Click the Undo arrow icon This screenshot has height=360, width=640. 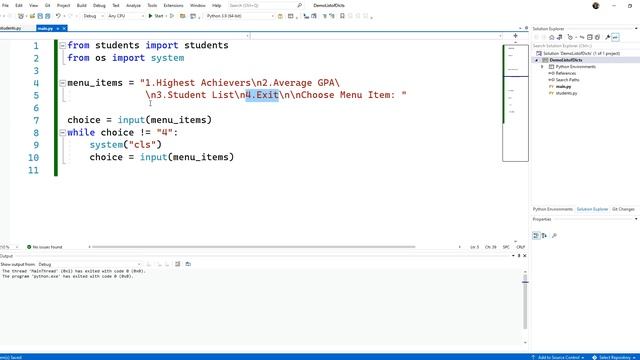click(58, 16)
